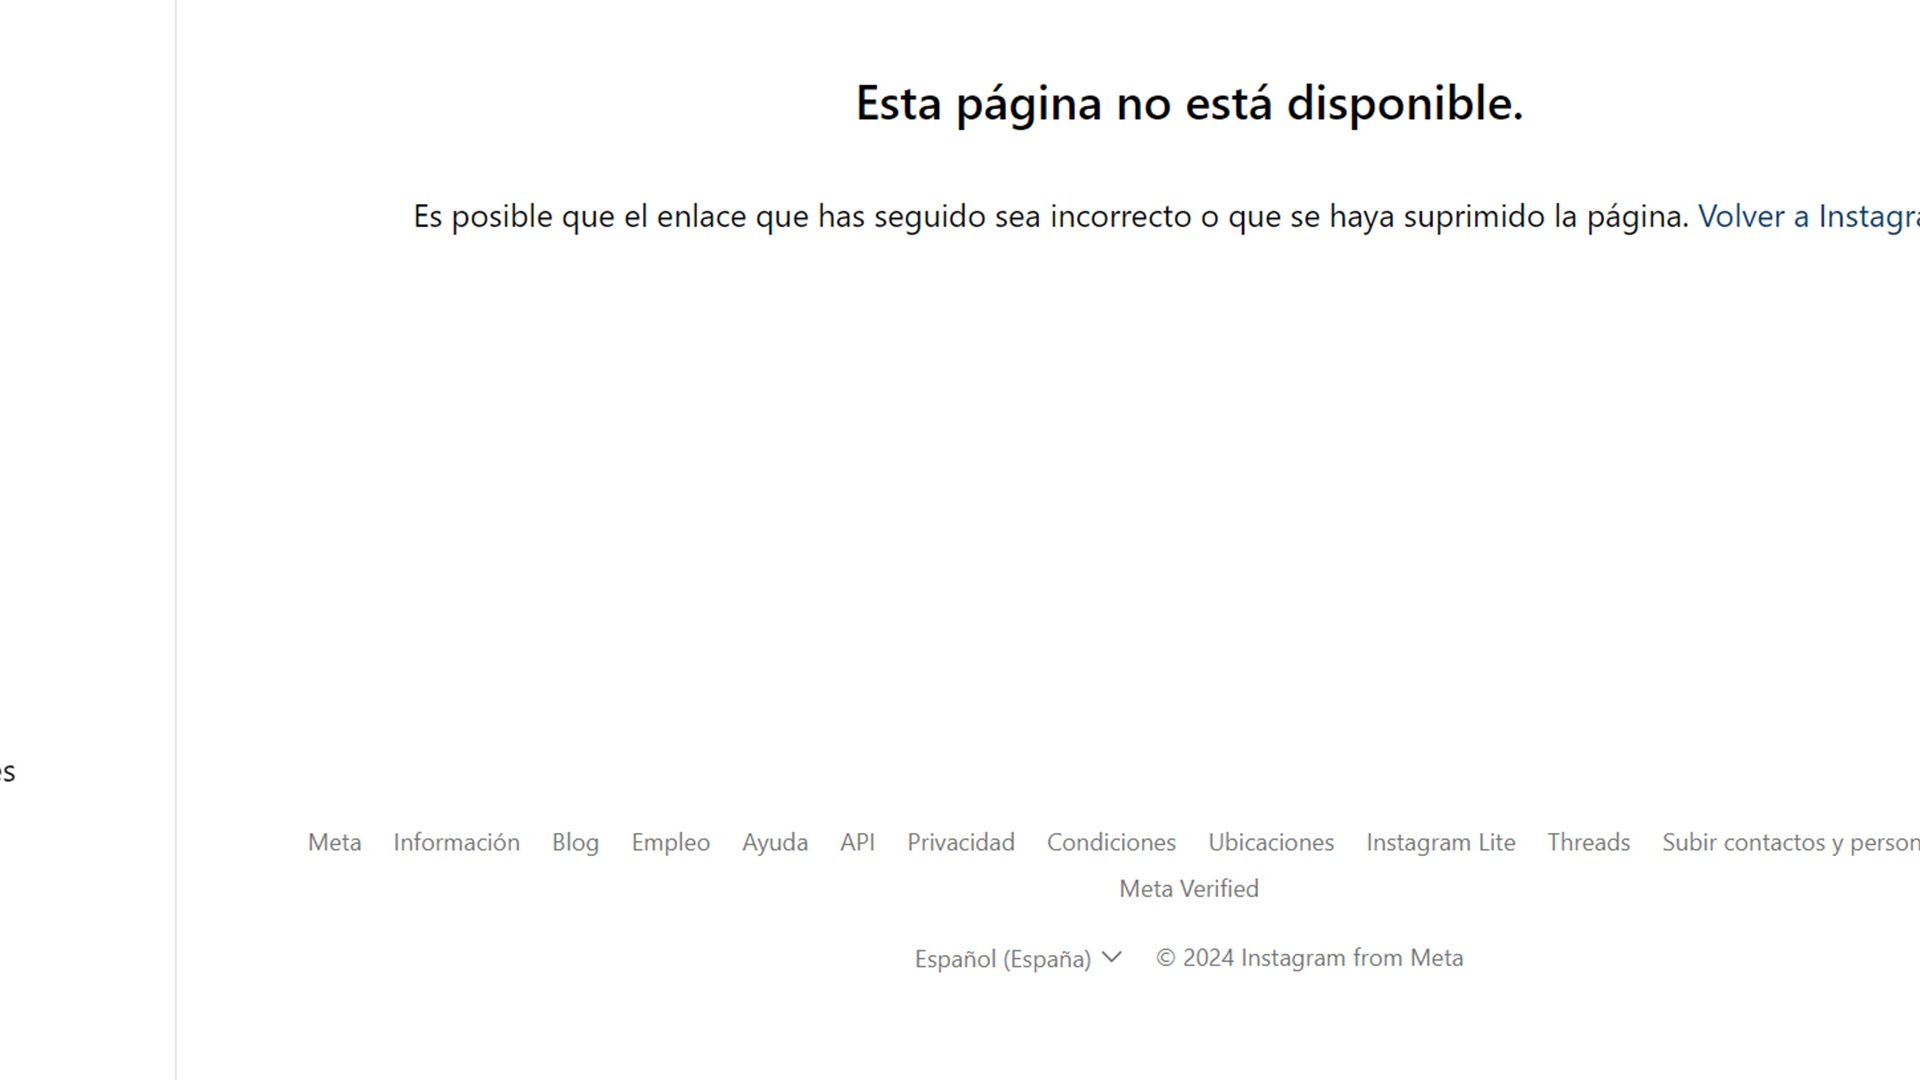The height and width of the screenshot is (1080, 1920).
Task: Select Threads footer link
Action: click(x=1588, y=841)
